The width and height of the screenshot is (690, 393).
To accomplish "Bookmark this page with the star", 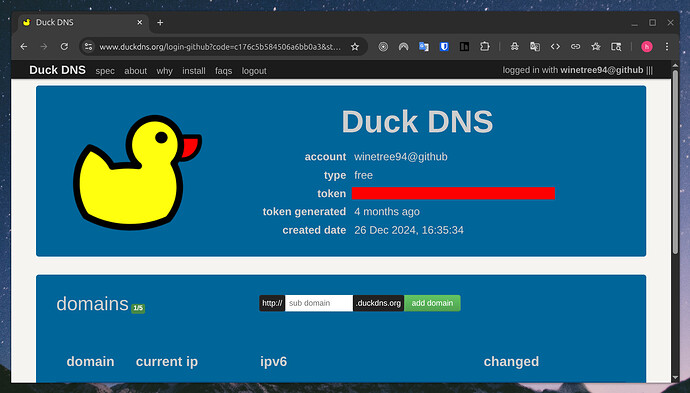I will pos(355,47).
